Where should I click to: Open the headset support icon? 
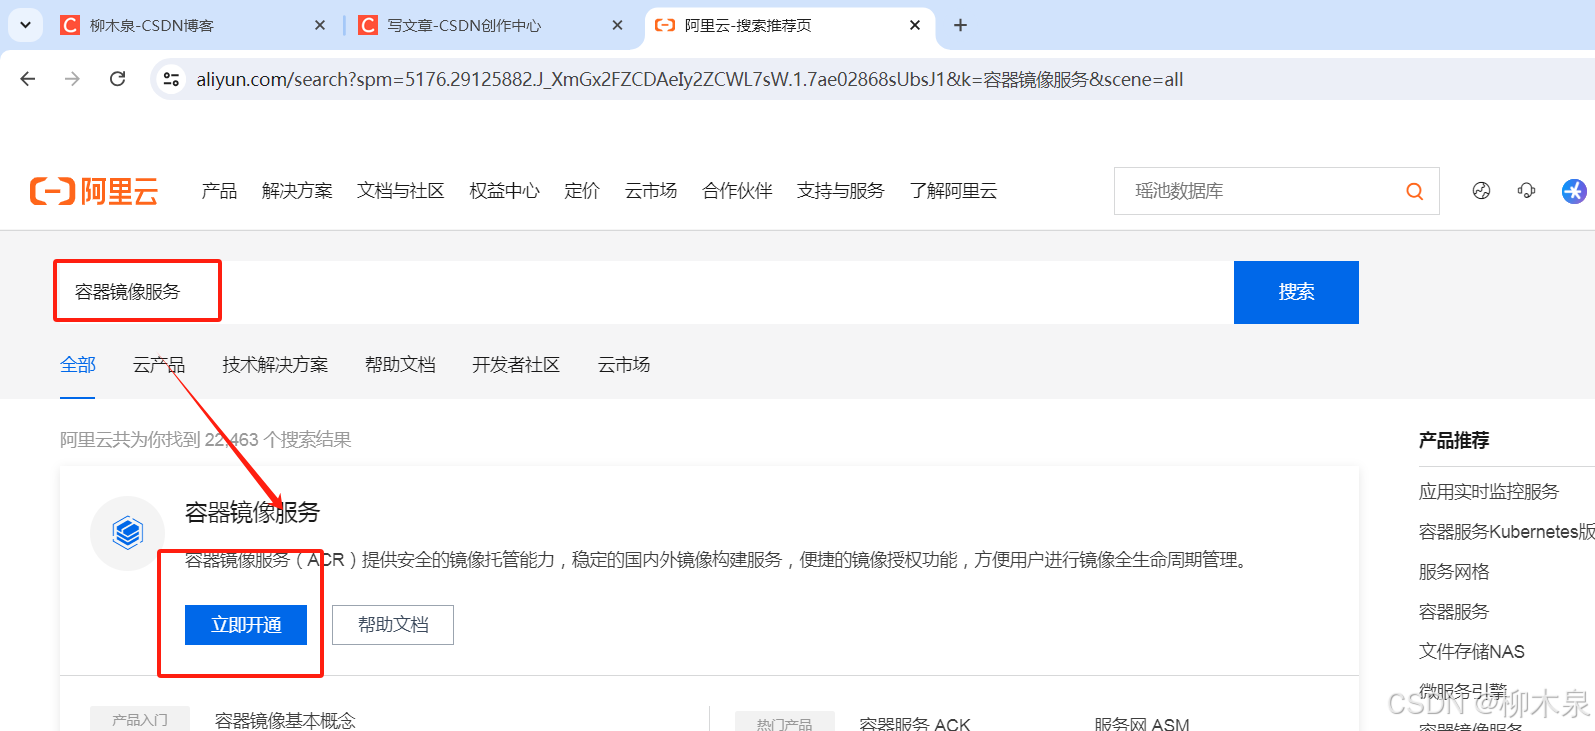[1526, 191]
